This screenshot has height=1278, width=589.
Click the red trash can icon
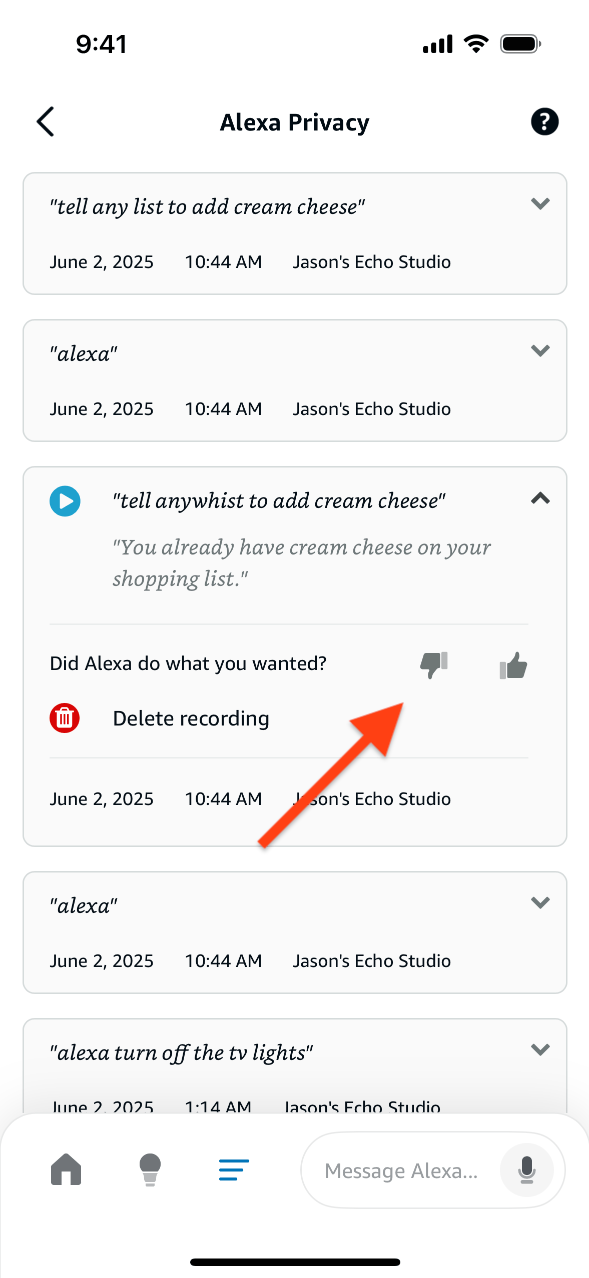coord(65,718)
